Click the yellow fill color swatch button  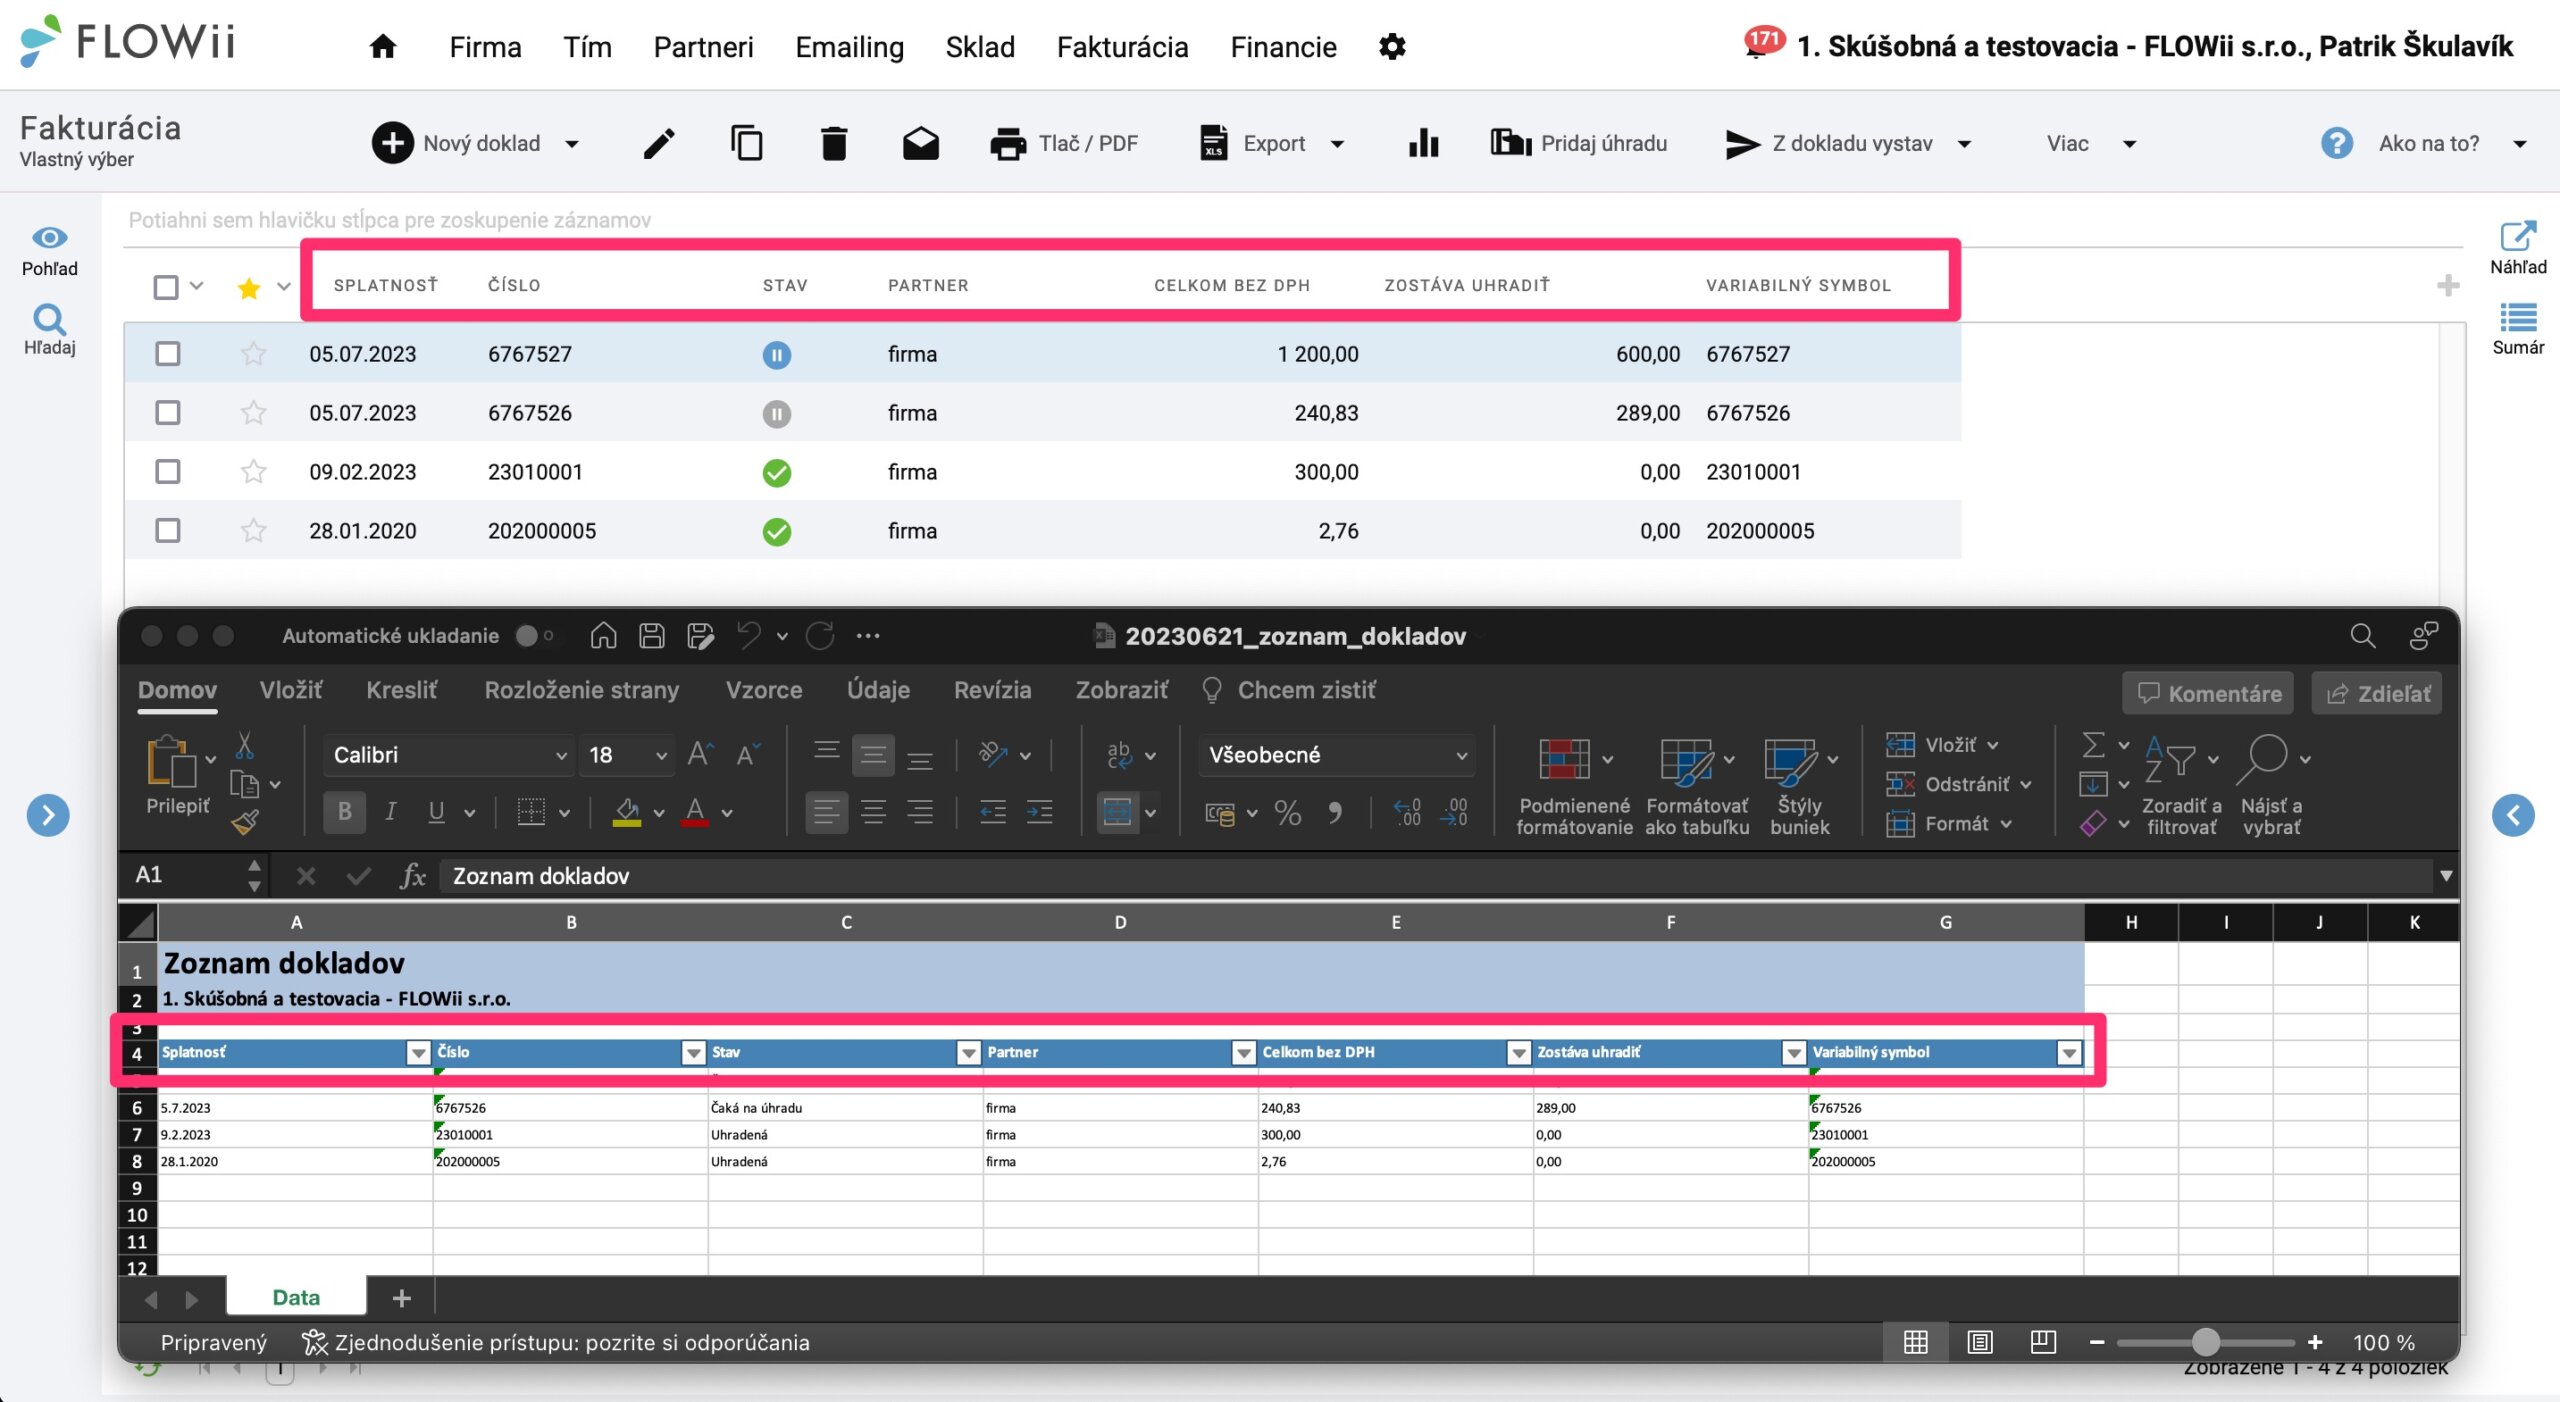[x=627, y=813]
